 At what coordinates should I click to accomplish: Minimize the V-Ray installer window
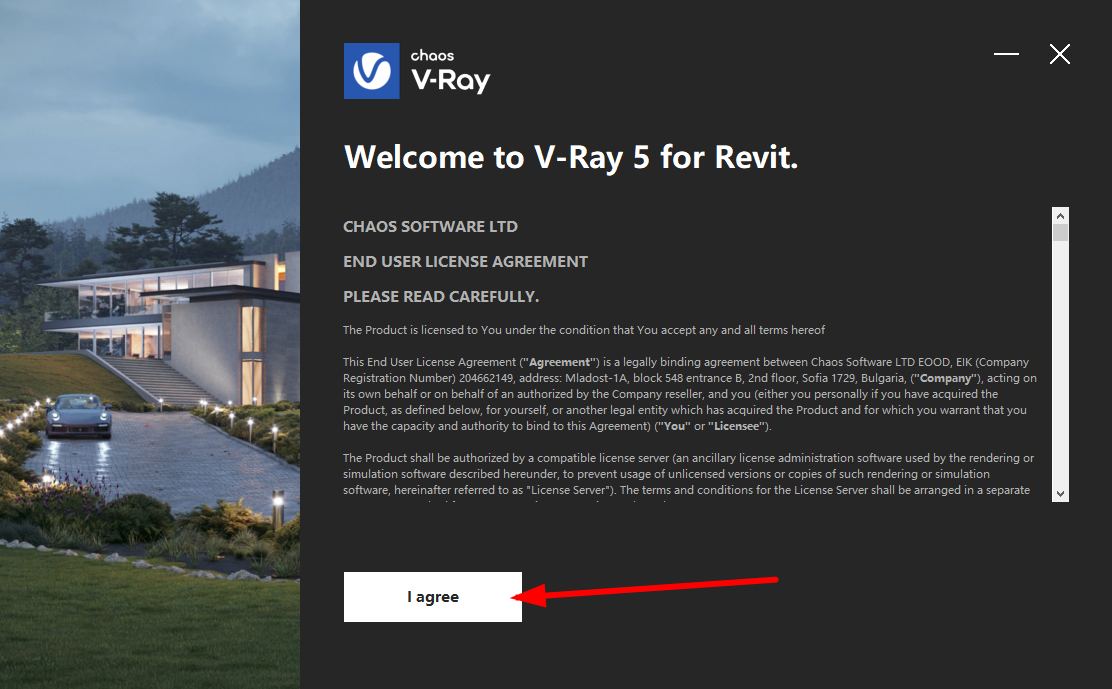pyautogui.click(x=1006, y=54)
